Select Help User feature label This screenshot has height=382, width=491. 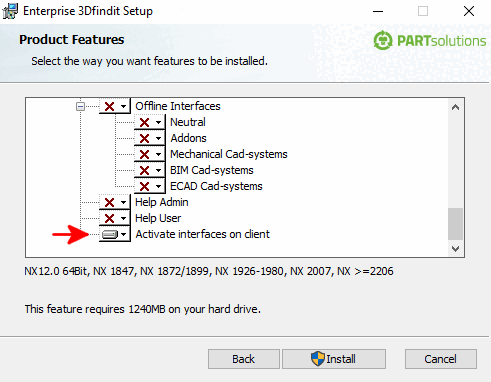click(x=158, y=218)
